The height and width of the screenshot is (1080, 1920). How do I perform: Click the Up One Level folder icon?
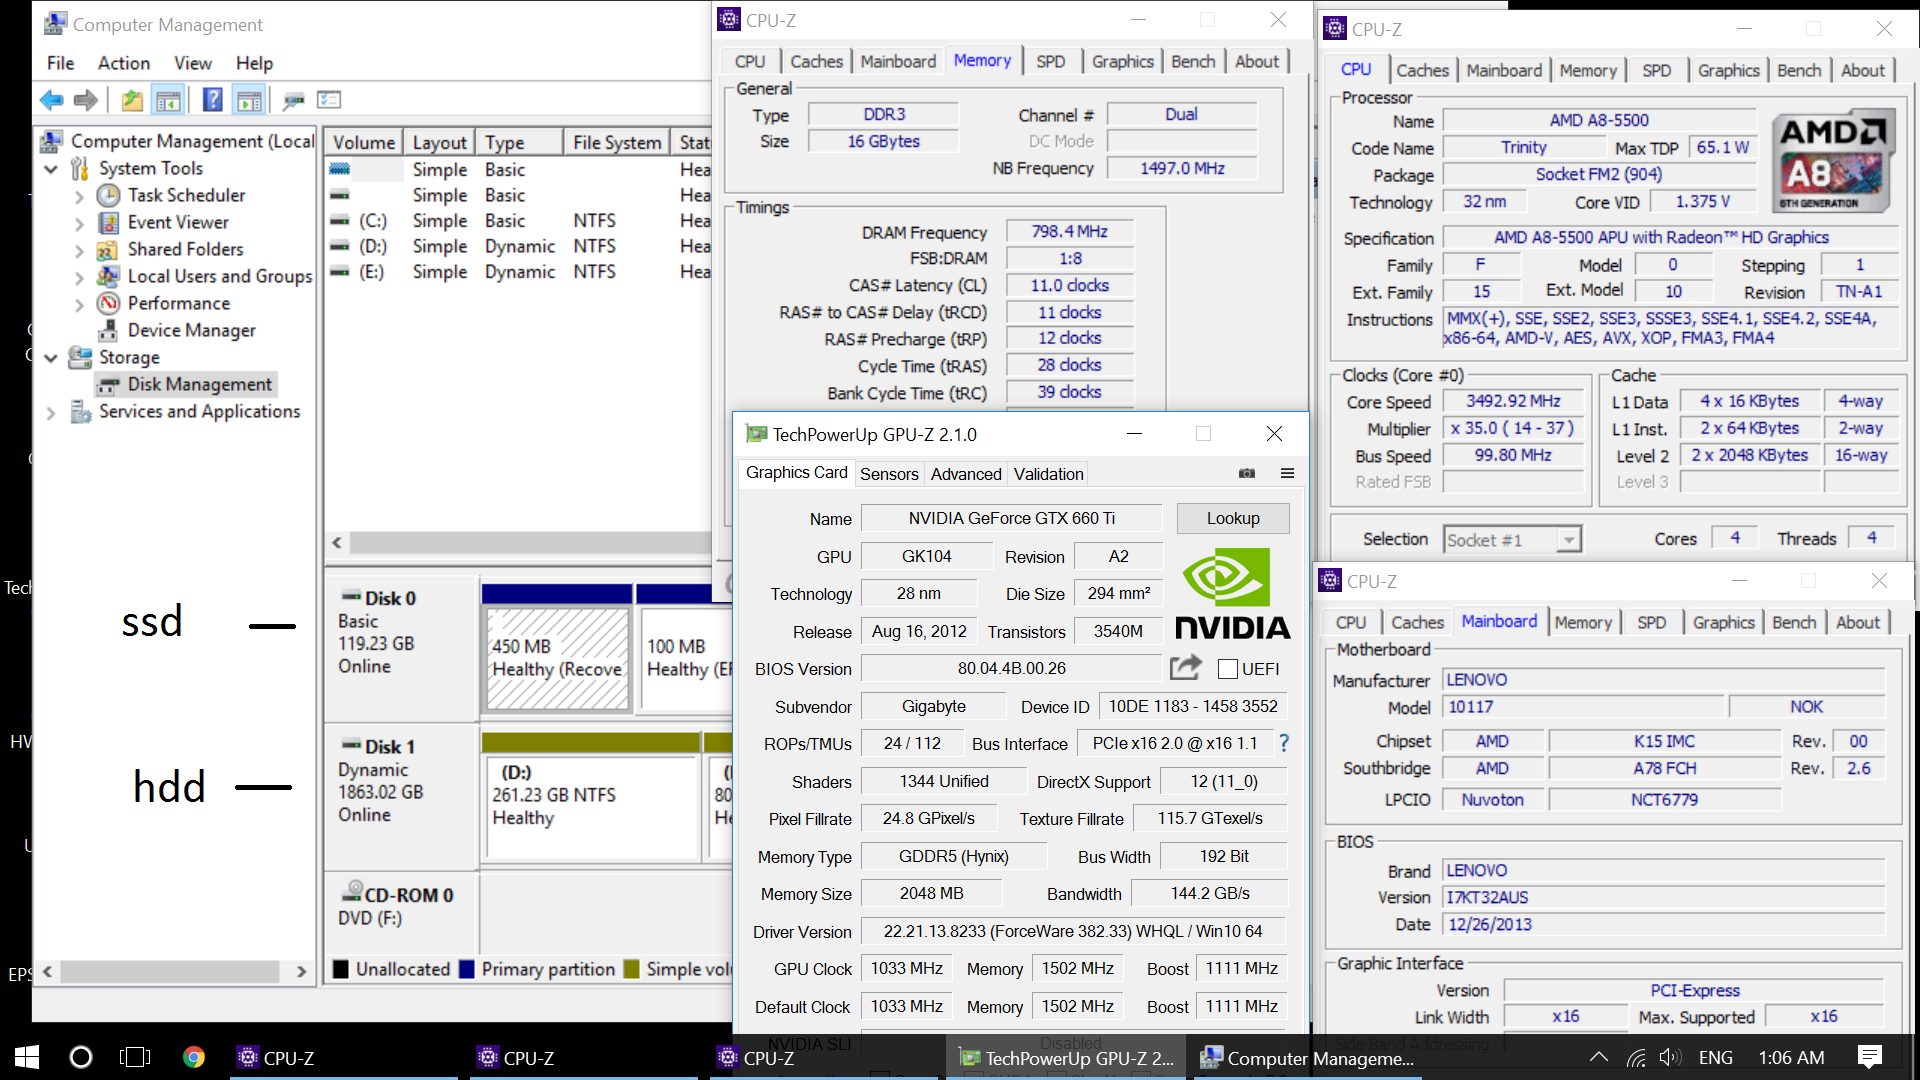click(131, 100)
